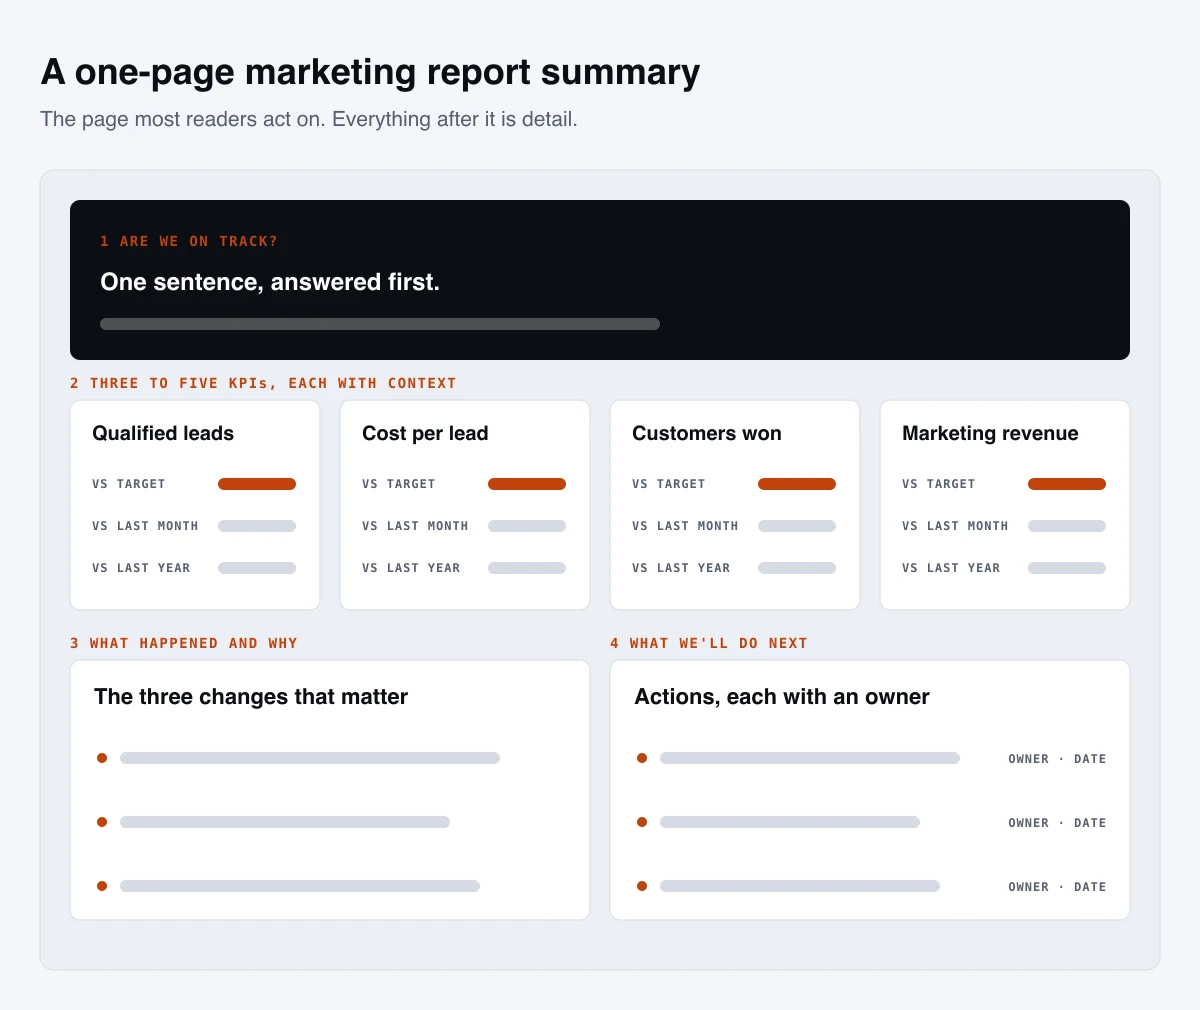The height and width of the screenshot is (1010, 1200).
Task: Click orange VS TARGET bar in Customers won
Action: tap(797, 484)
